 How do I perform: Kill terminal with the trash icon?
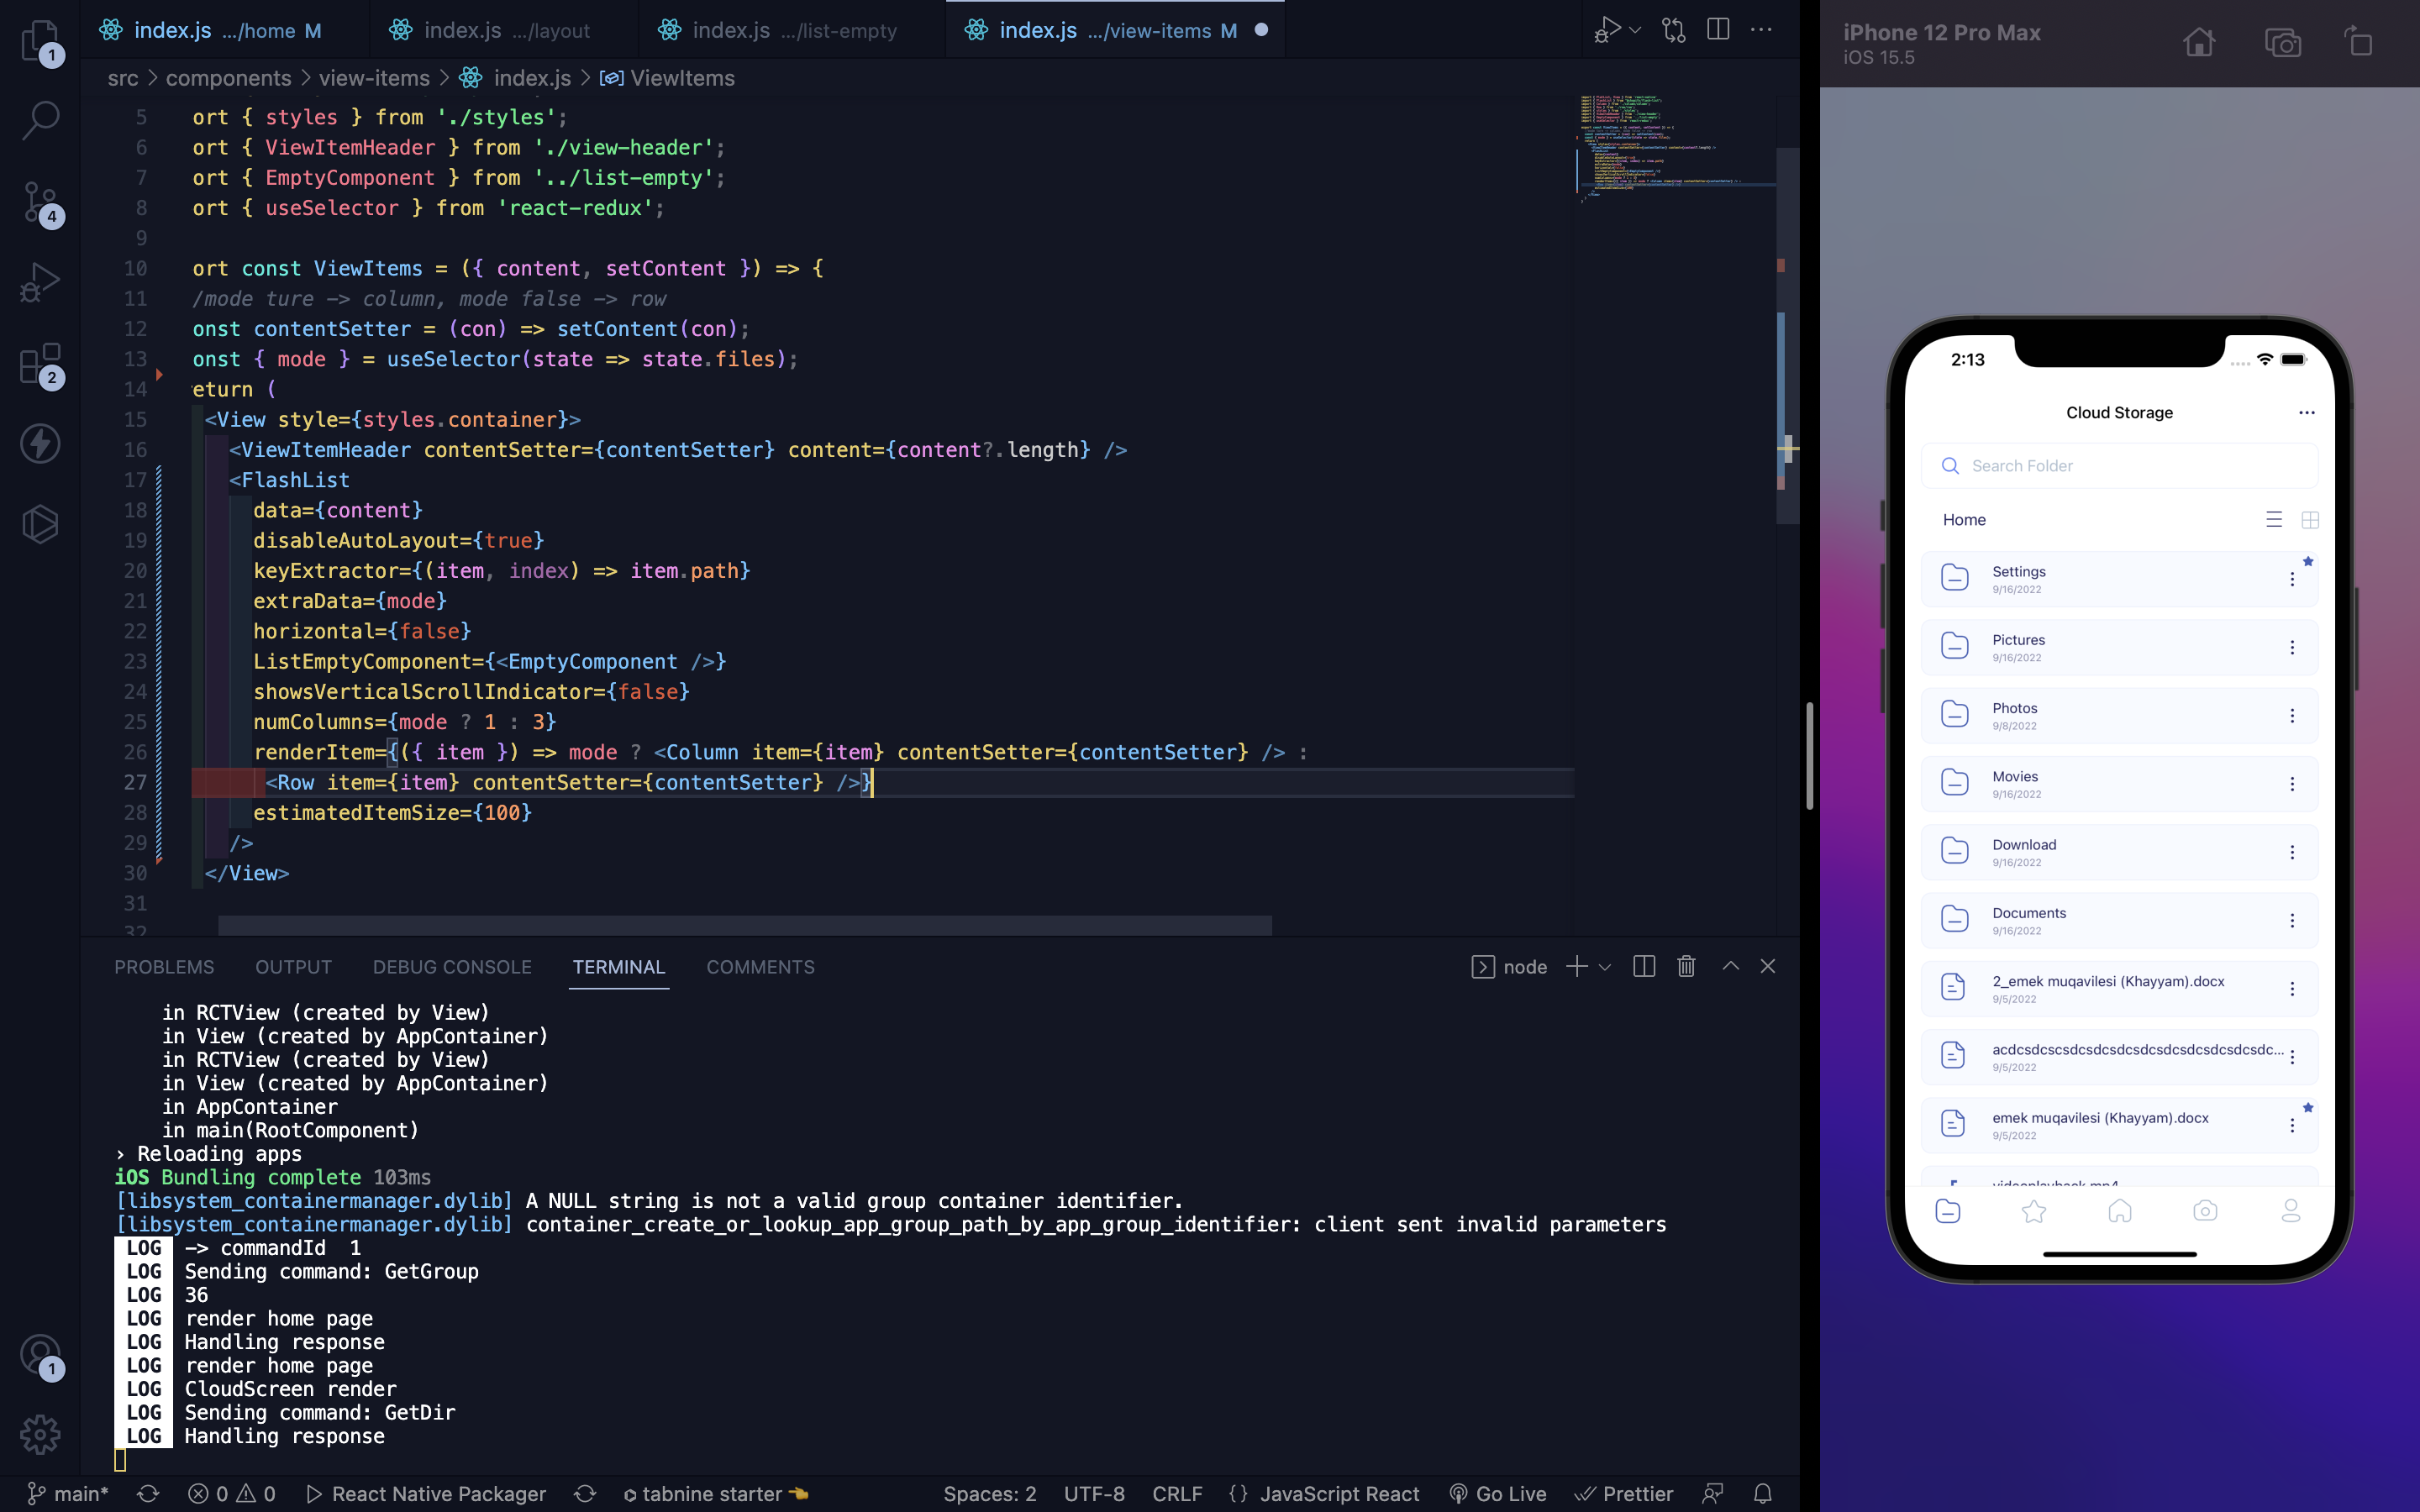pos(1686,966)
